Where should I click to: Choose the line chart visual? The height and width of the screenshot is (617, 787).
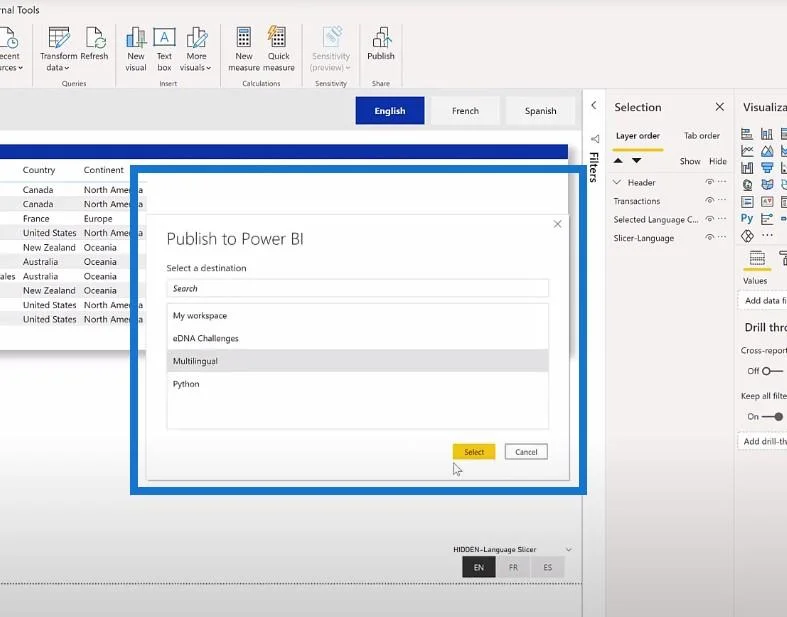[747, 151]
